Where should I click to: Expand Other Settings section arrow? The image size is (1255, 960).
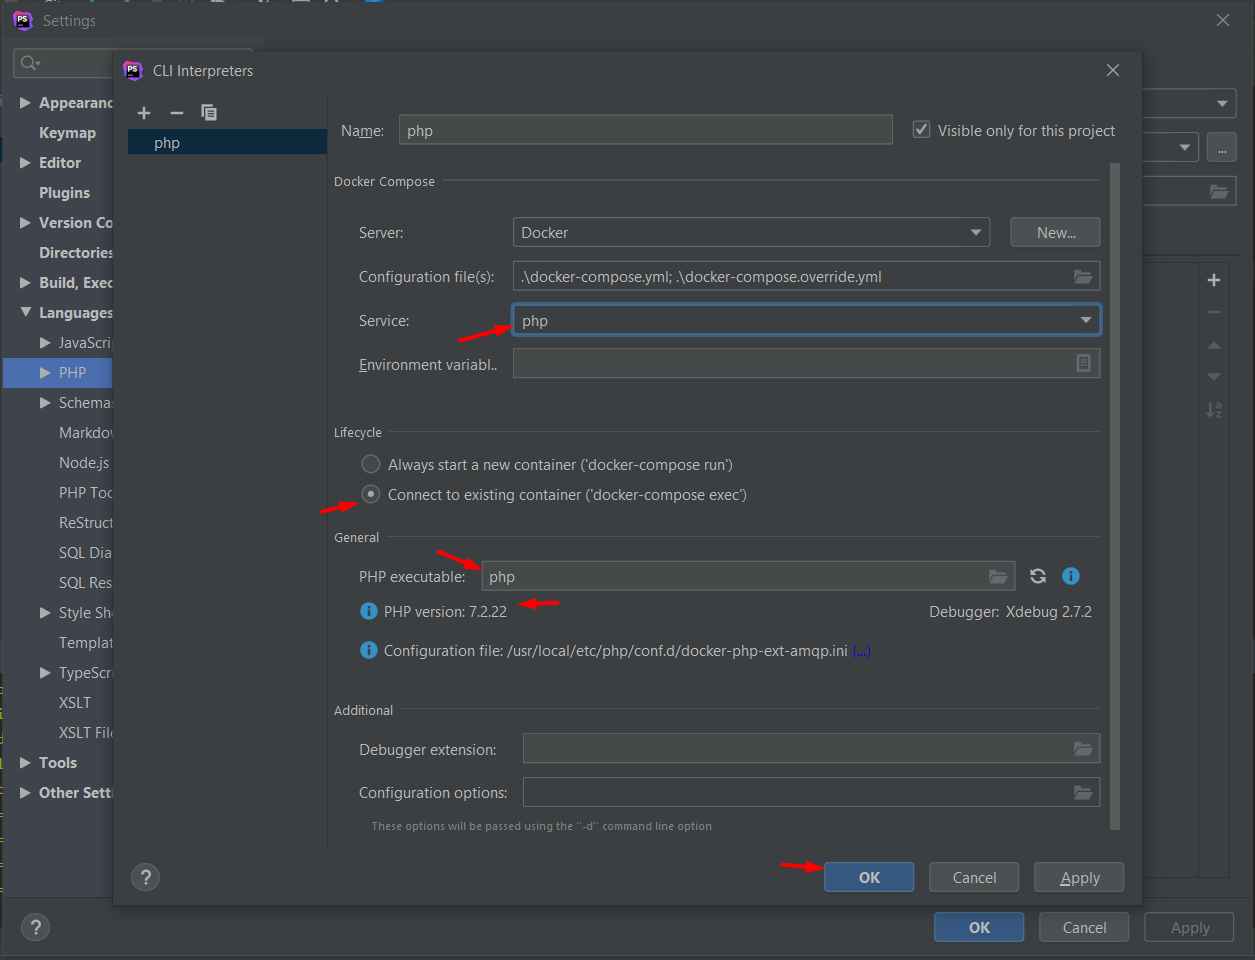pyautogui.click(x=26, y=793)
